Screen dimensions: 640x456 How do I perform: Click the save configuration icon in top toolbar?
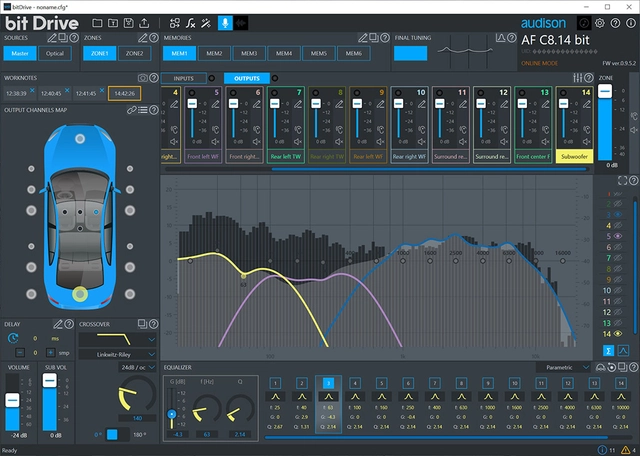pos(130,22)
